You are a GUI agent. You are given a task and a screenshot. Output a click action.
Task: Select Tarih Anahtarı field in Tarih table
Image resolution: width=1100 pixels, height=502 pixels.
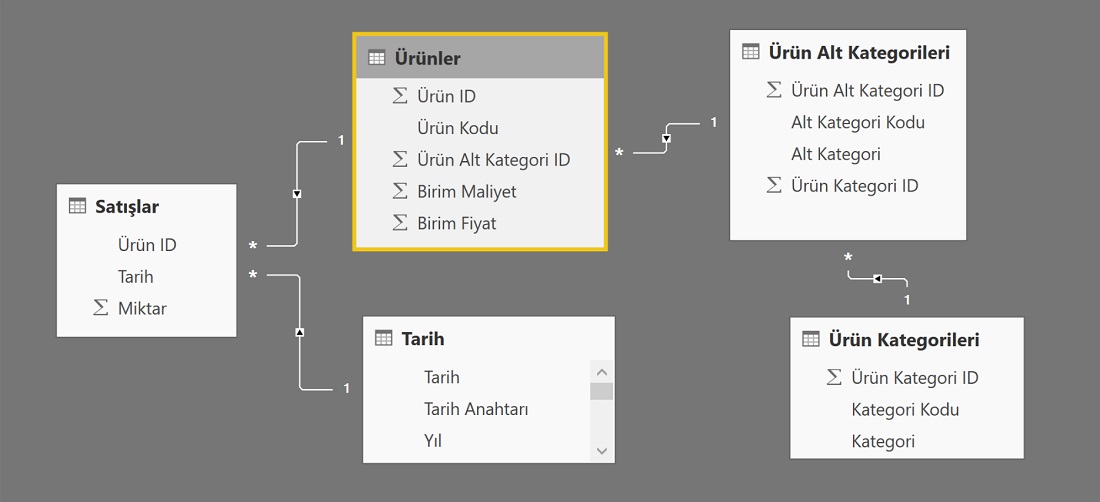(x=476, y=409)
